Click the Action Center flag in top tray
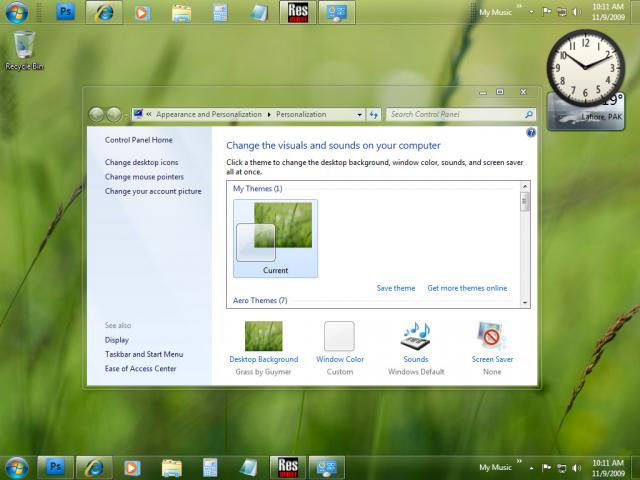 pyautogui.click(x=546, y=12)
